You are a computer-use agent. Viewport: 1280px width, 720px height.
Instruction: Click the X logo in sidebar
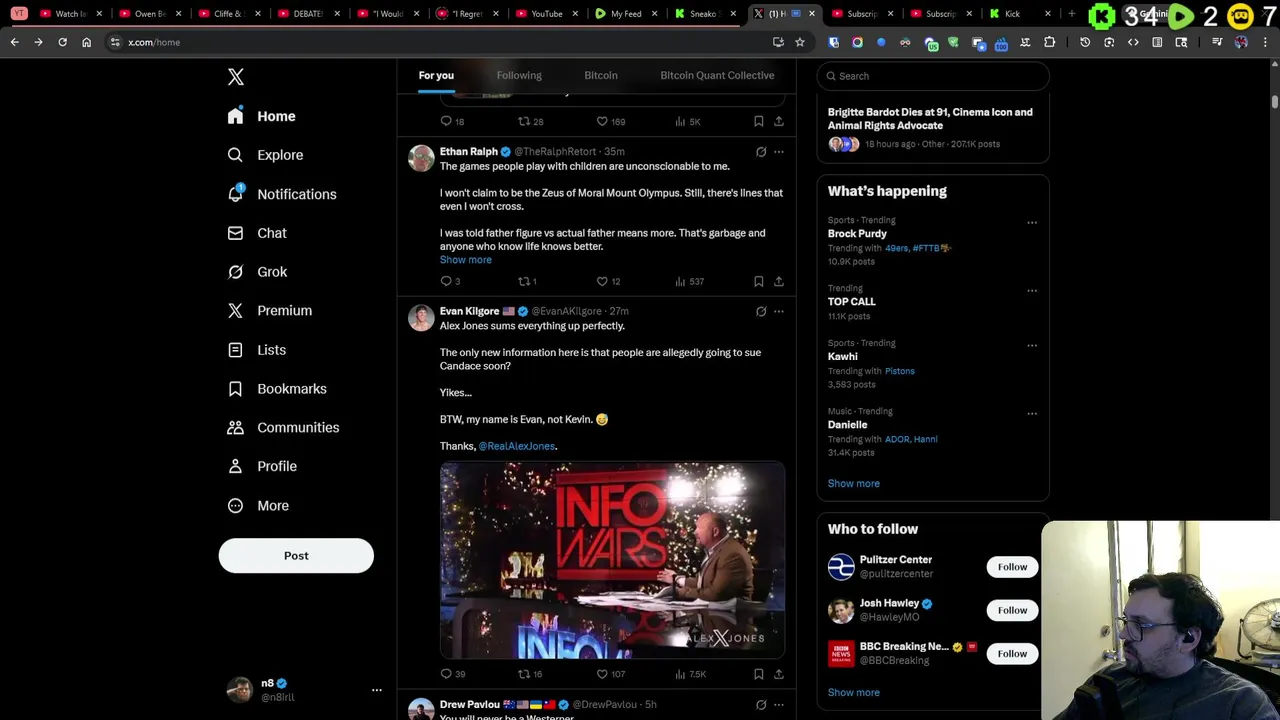[236, 77]
